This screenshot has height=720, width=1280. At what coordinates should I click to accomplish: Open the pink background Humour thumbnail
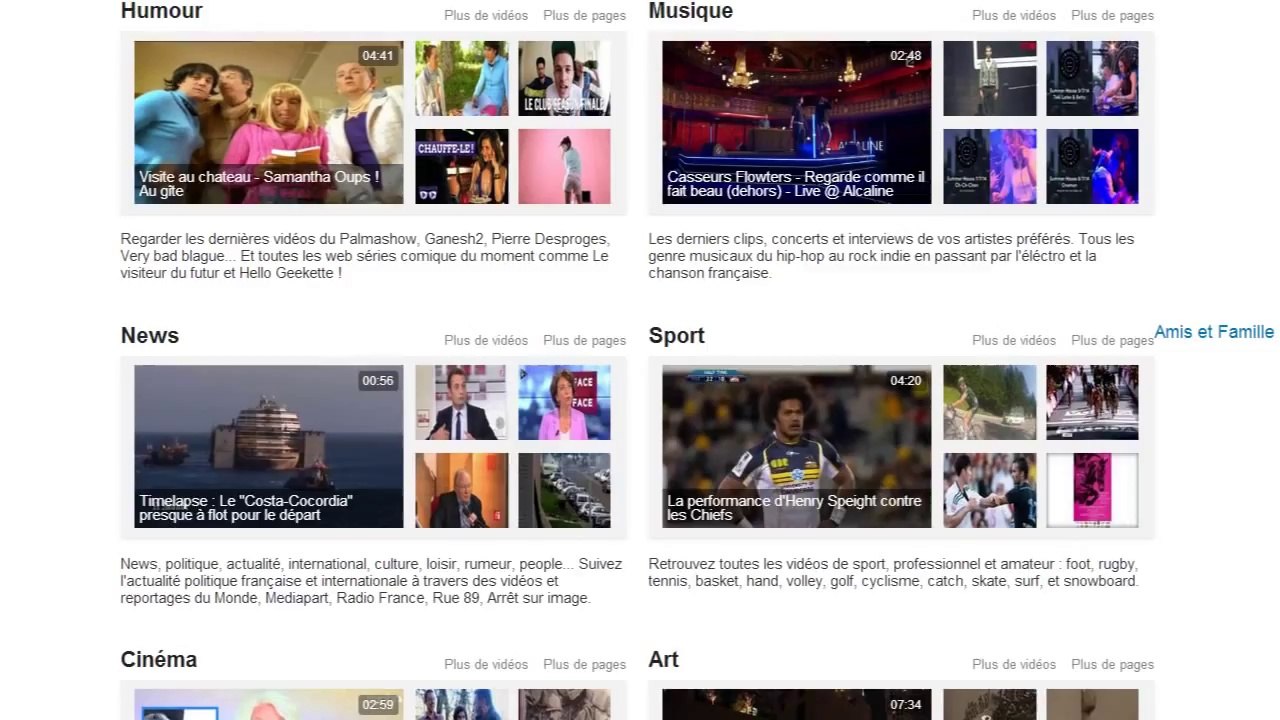tap(564, 166)
